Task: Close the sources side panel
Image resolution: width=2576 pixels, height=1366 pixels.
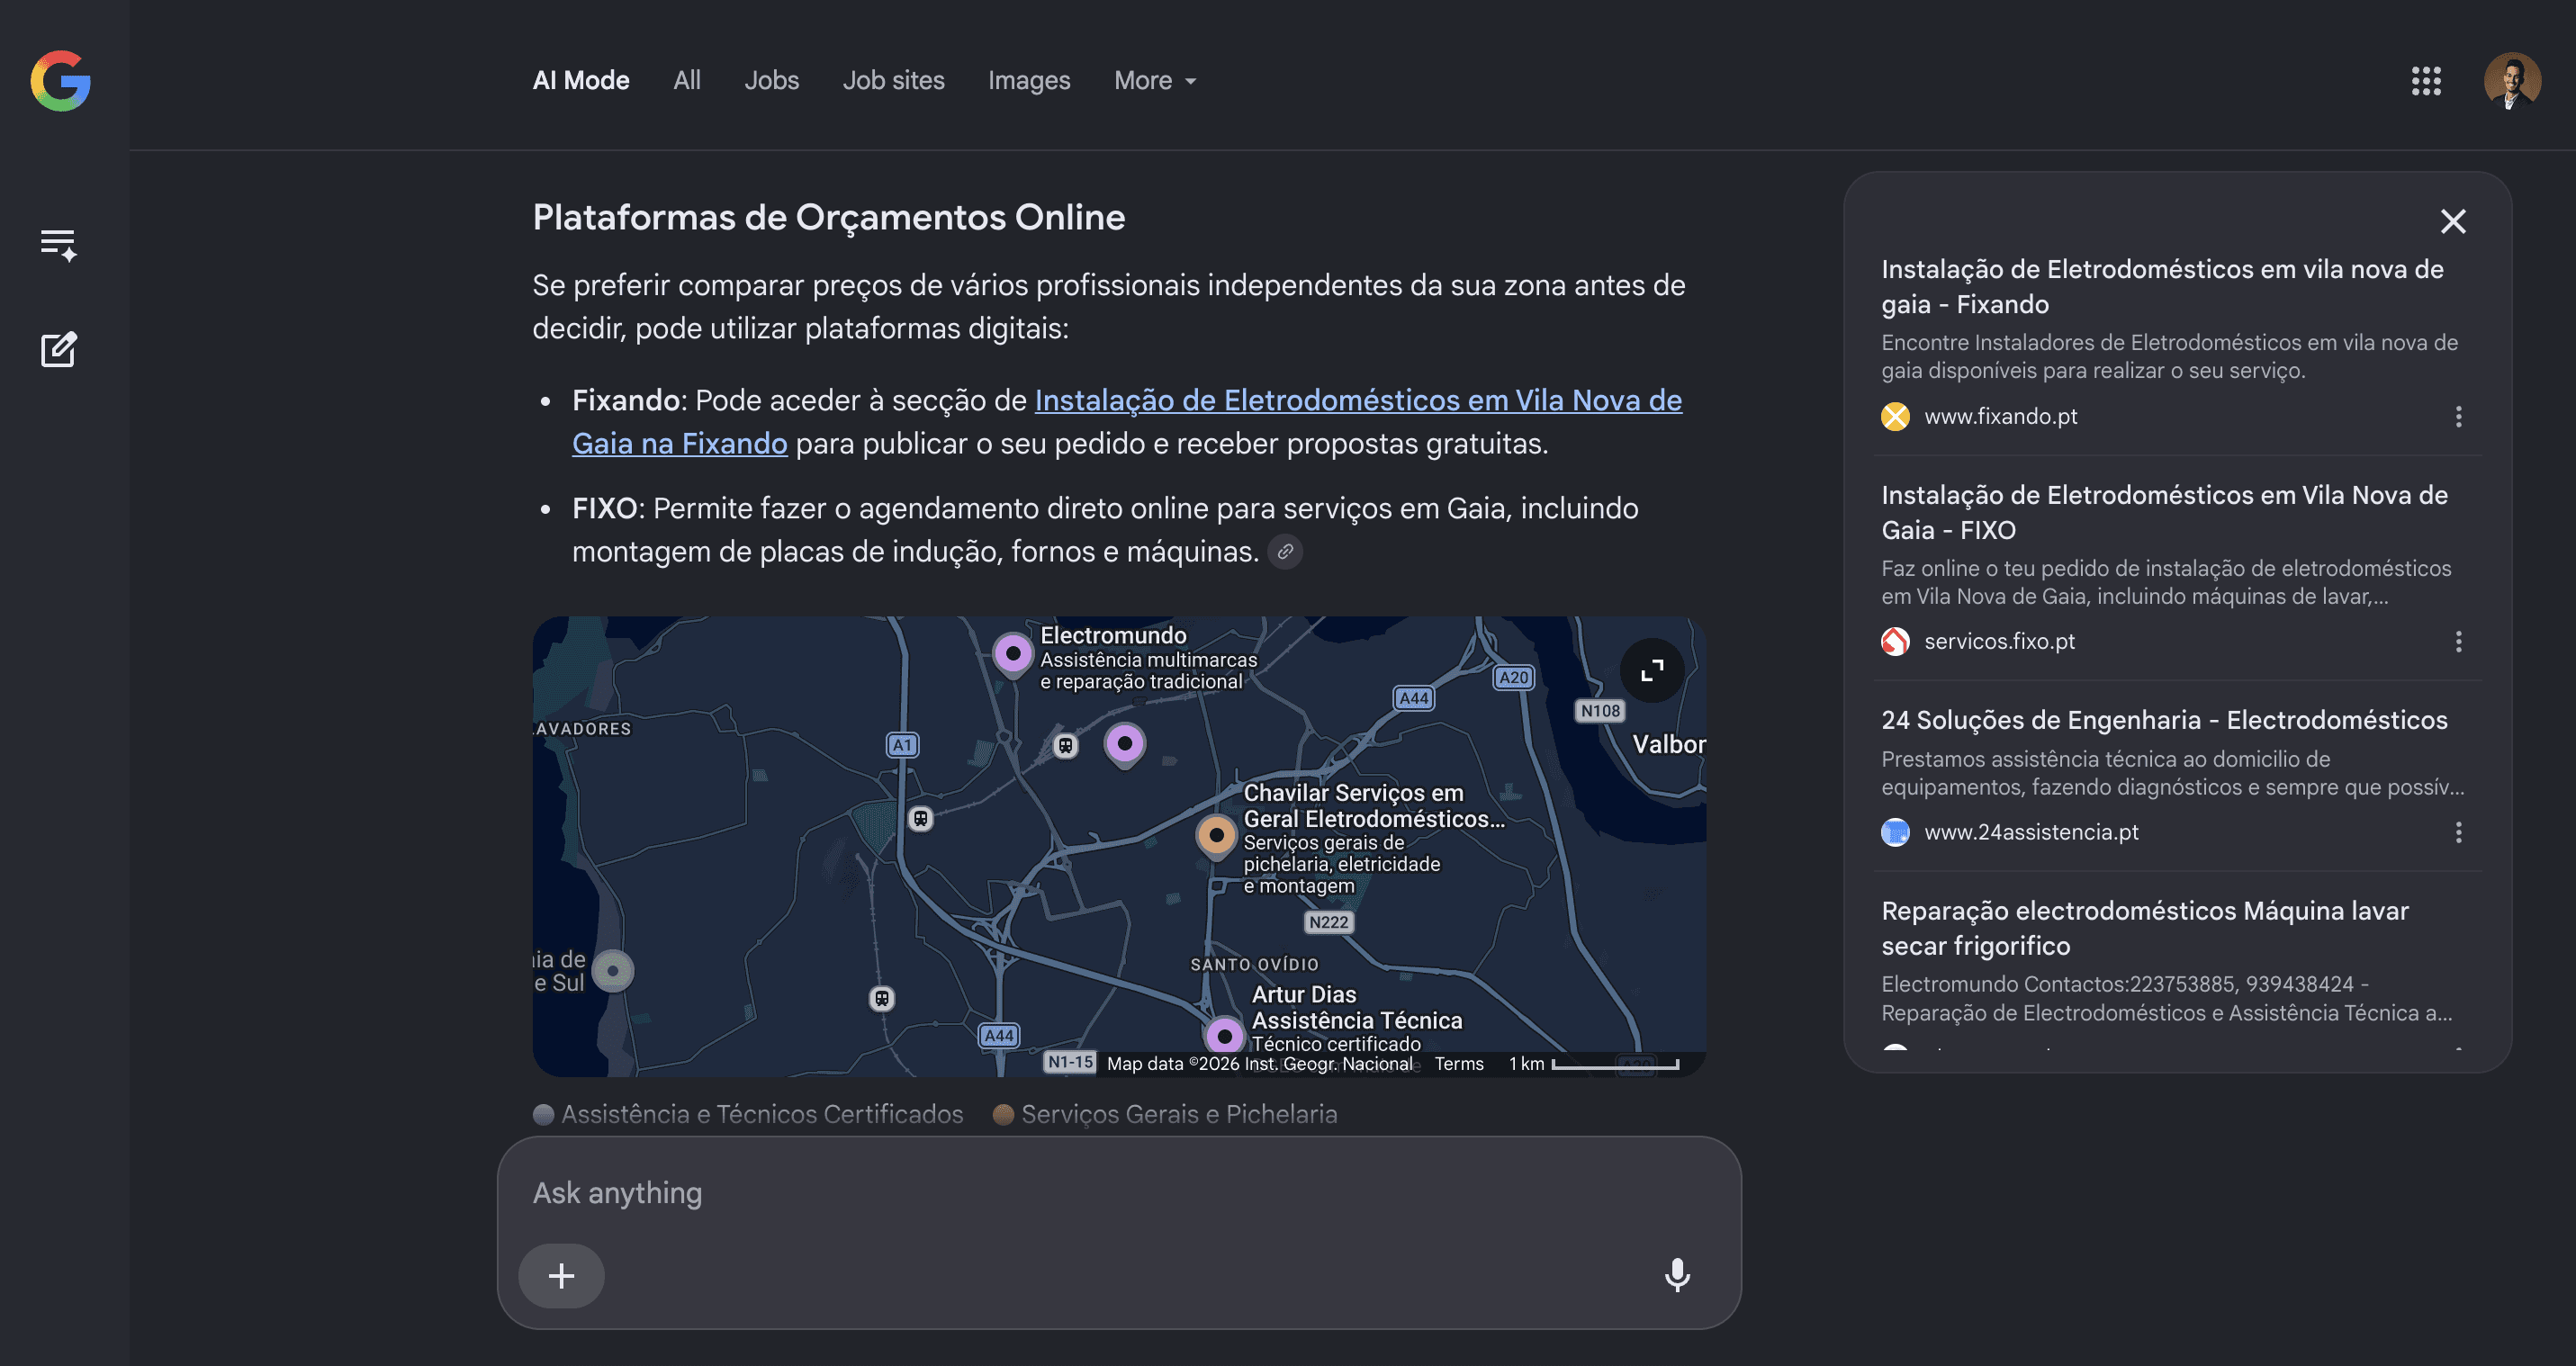Action: (x=2453, y=221)
